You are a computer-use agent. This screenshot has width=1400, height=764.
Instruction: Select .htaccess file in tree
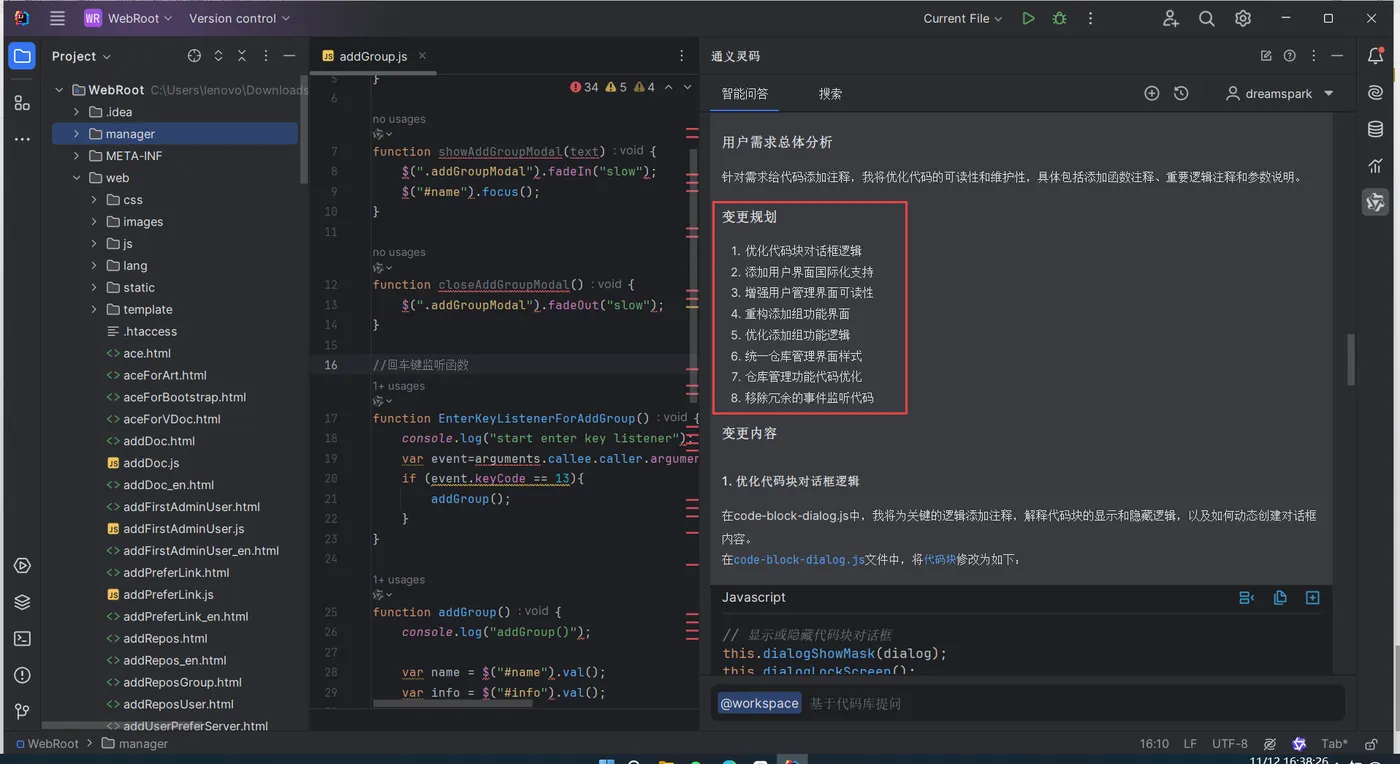pyautogui.click(x=150, y=332)
